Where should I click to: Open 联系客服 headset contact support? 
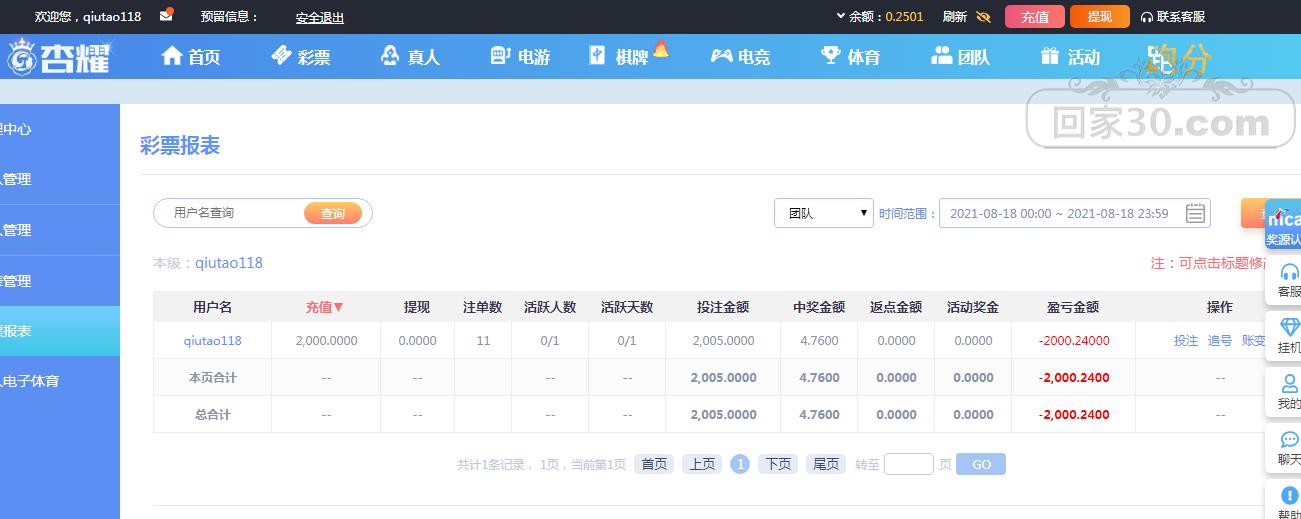click(1172, 17)
